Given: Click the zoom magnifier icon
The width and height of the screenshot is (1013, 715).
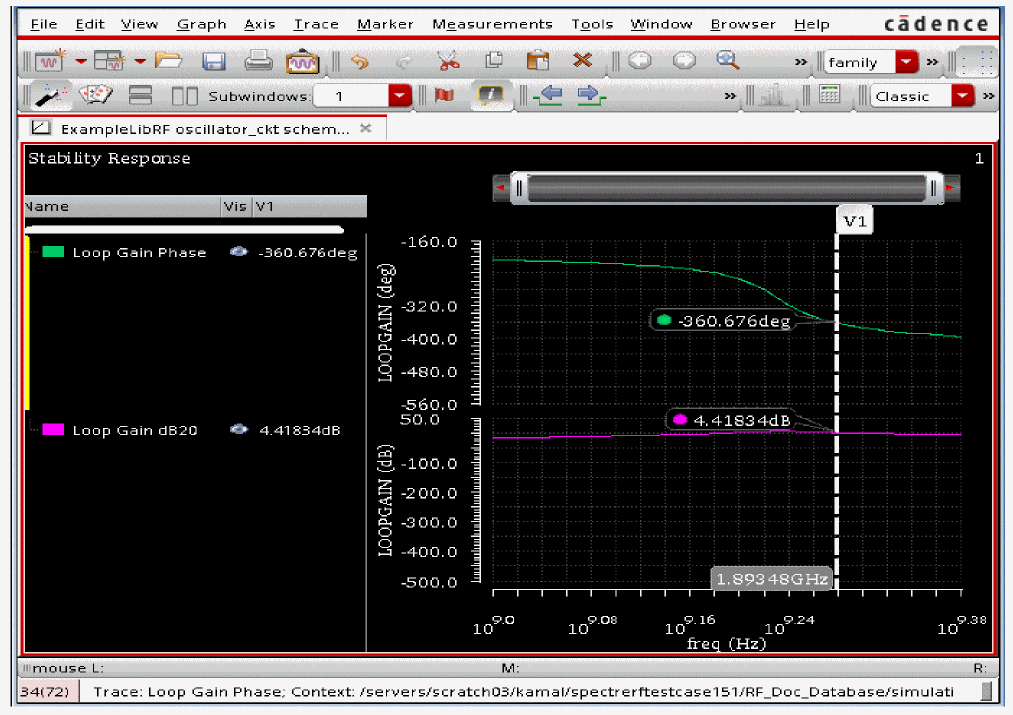Looking at the screenshot, I should point(727,60).
